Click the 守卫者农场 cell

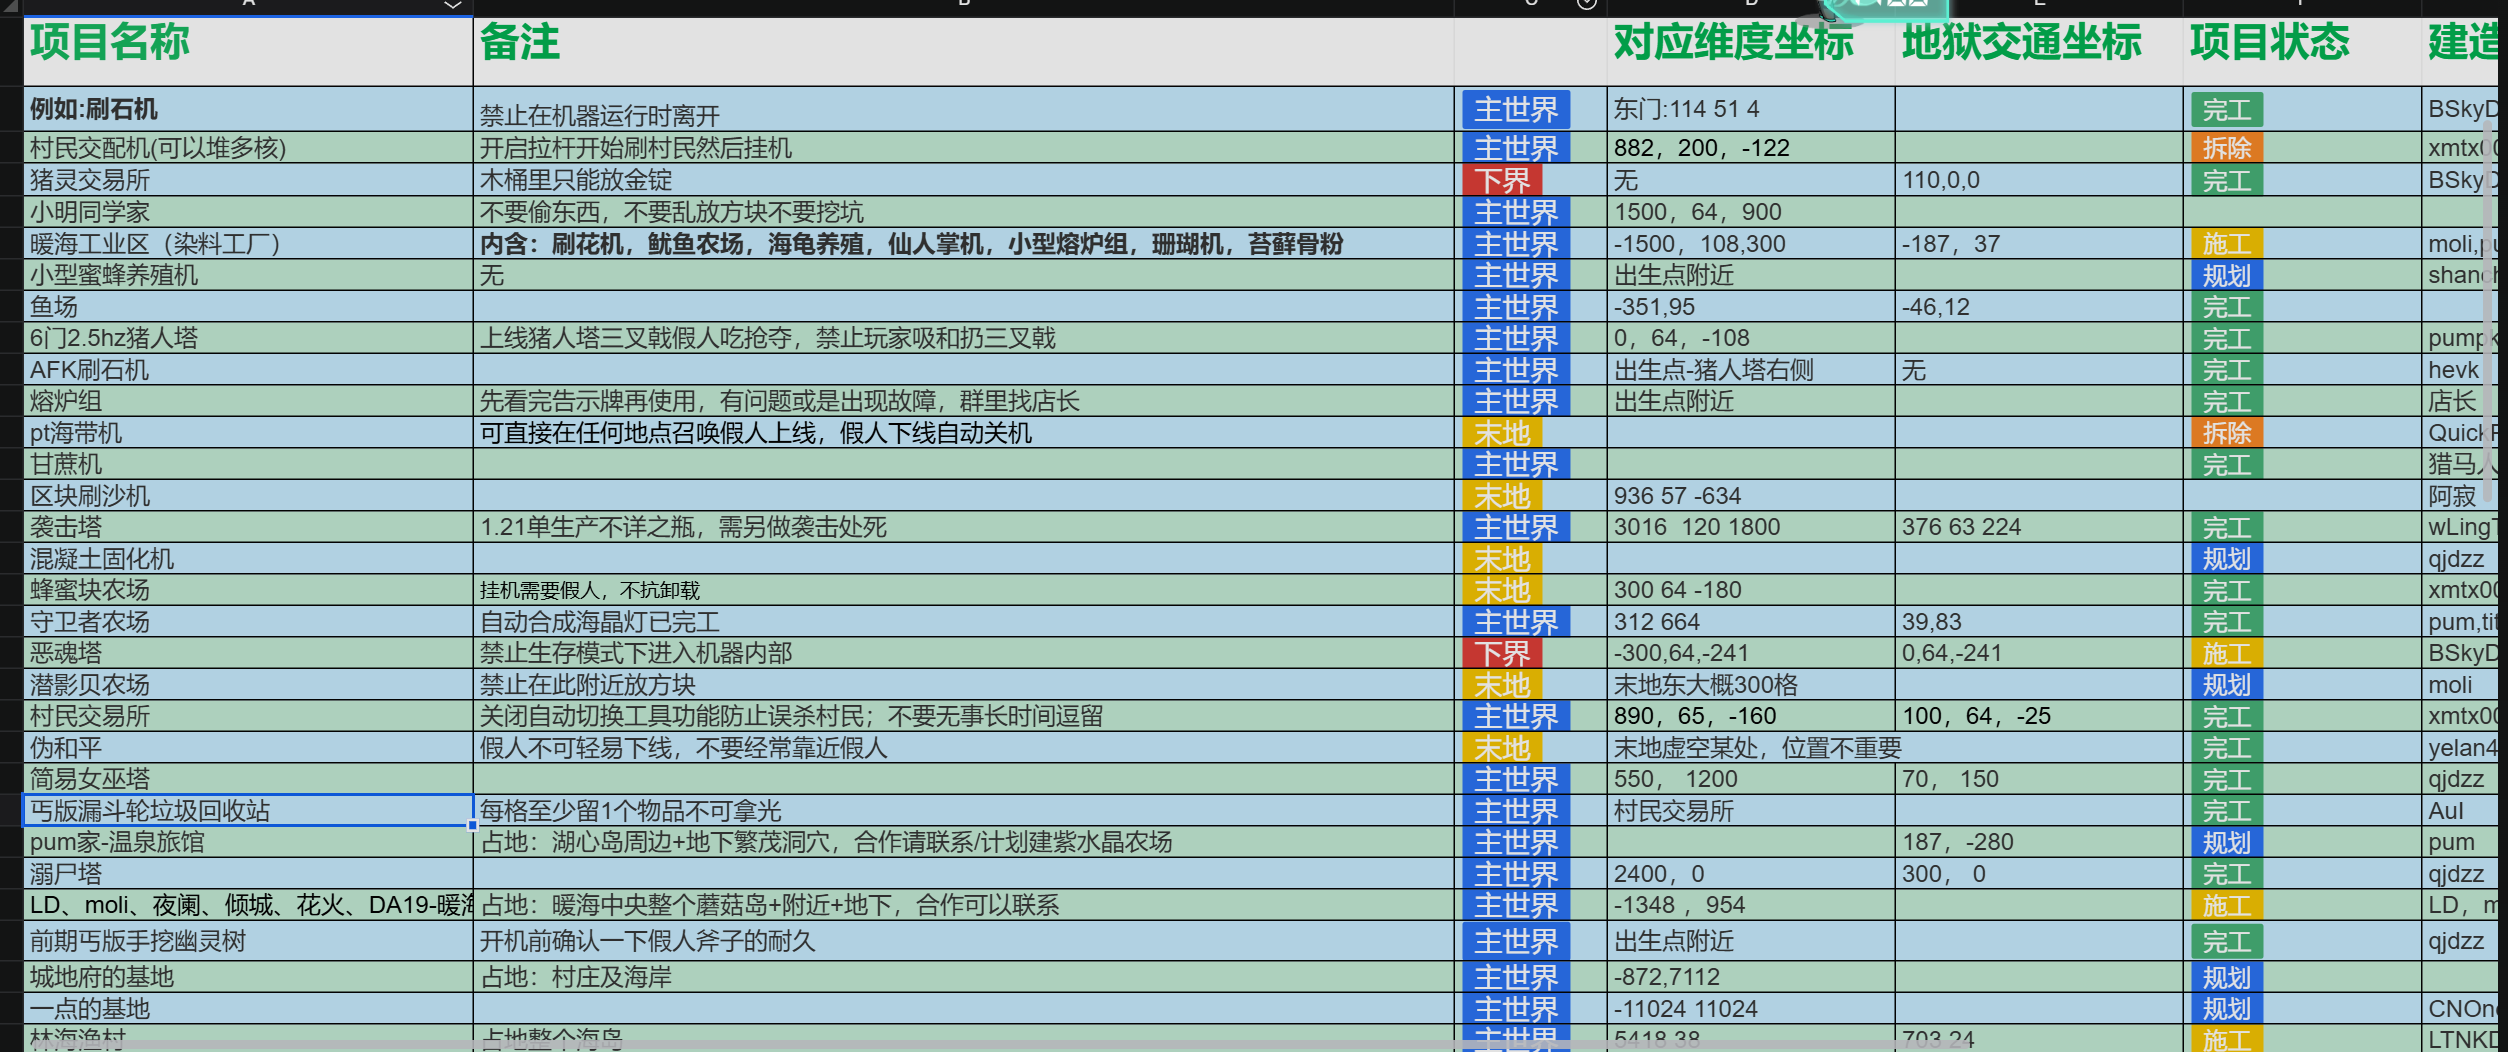(248, 622)
